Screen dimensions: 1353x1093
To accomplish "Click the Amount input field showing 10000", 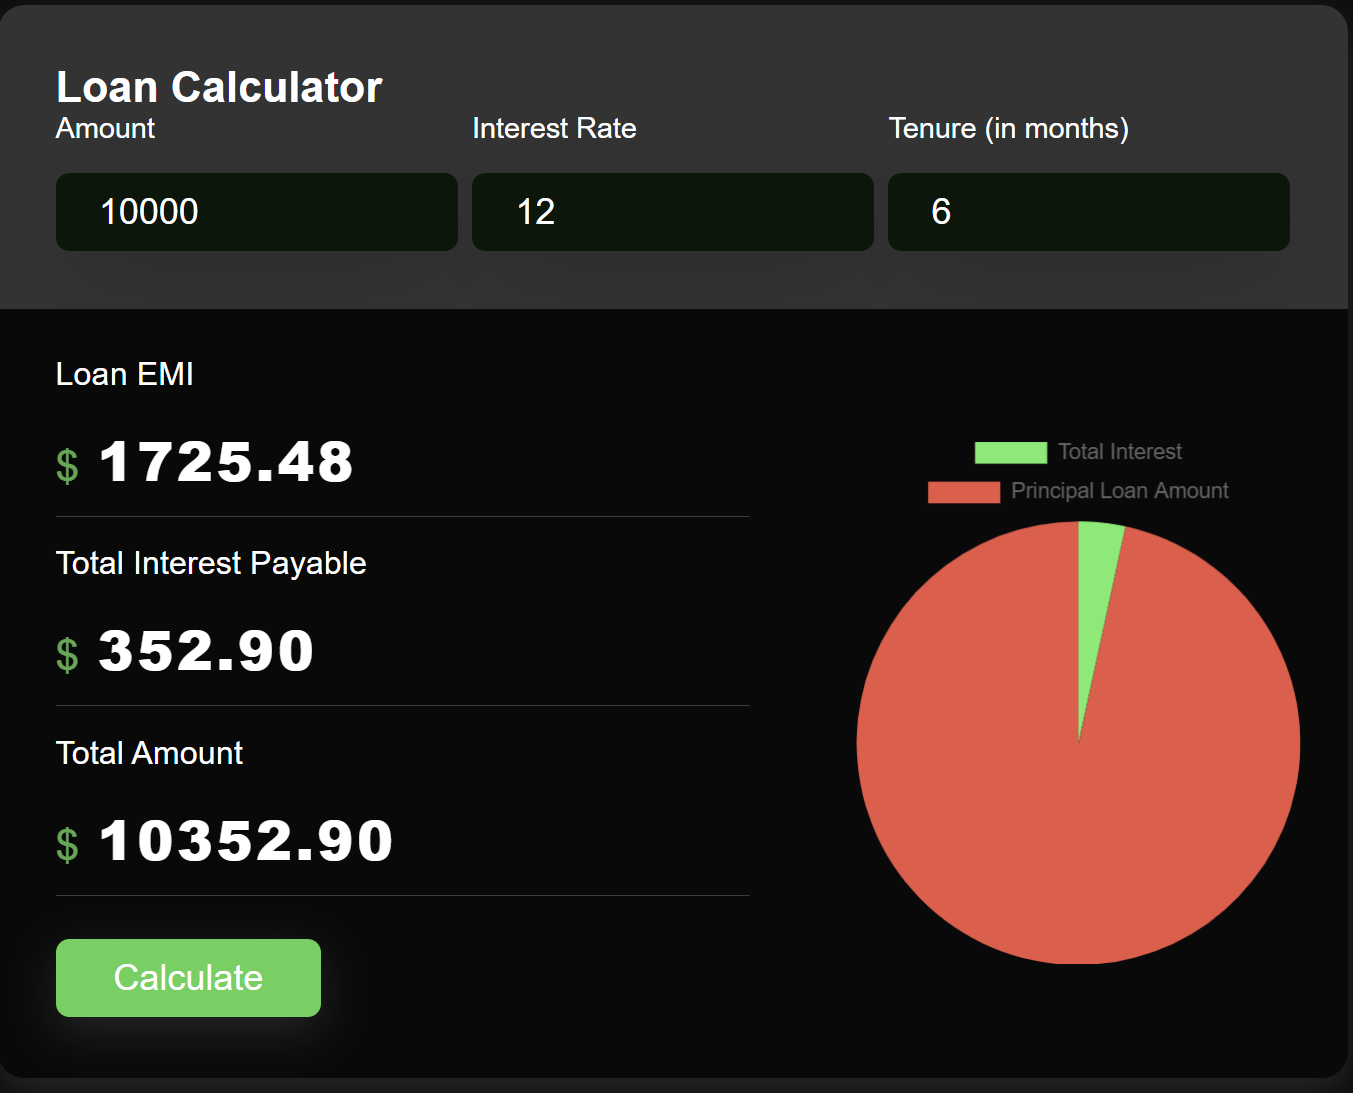I will click(x=257, y=212).
